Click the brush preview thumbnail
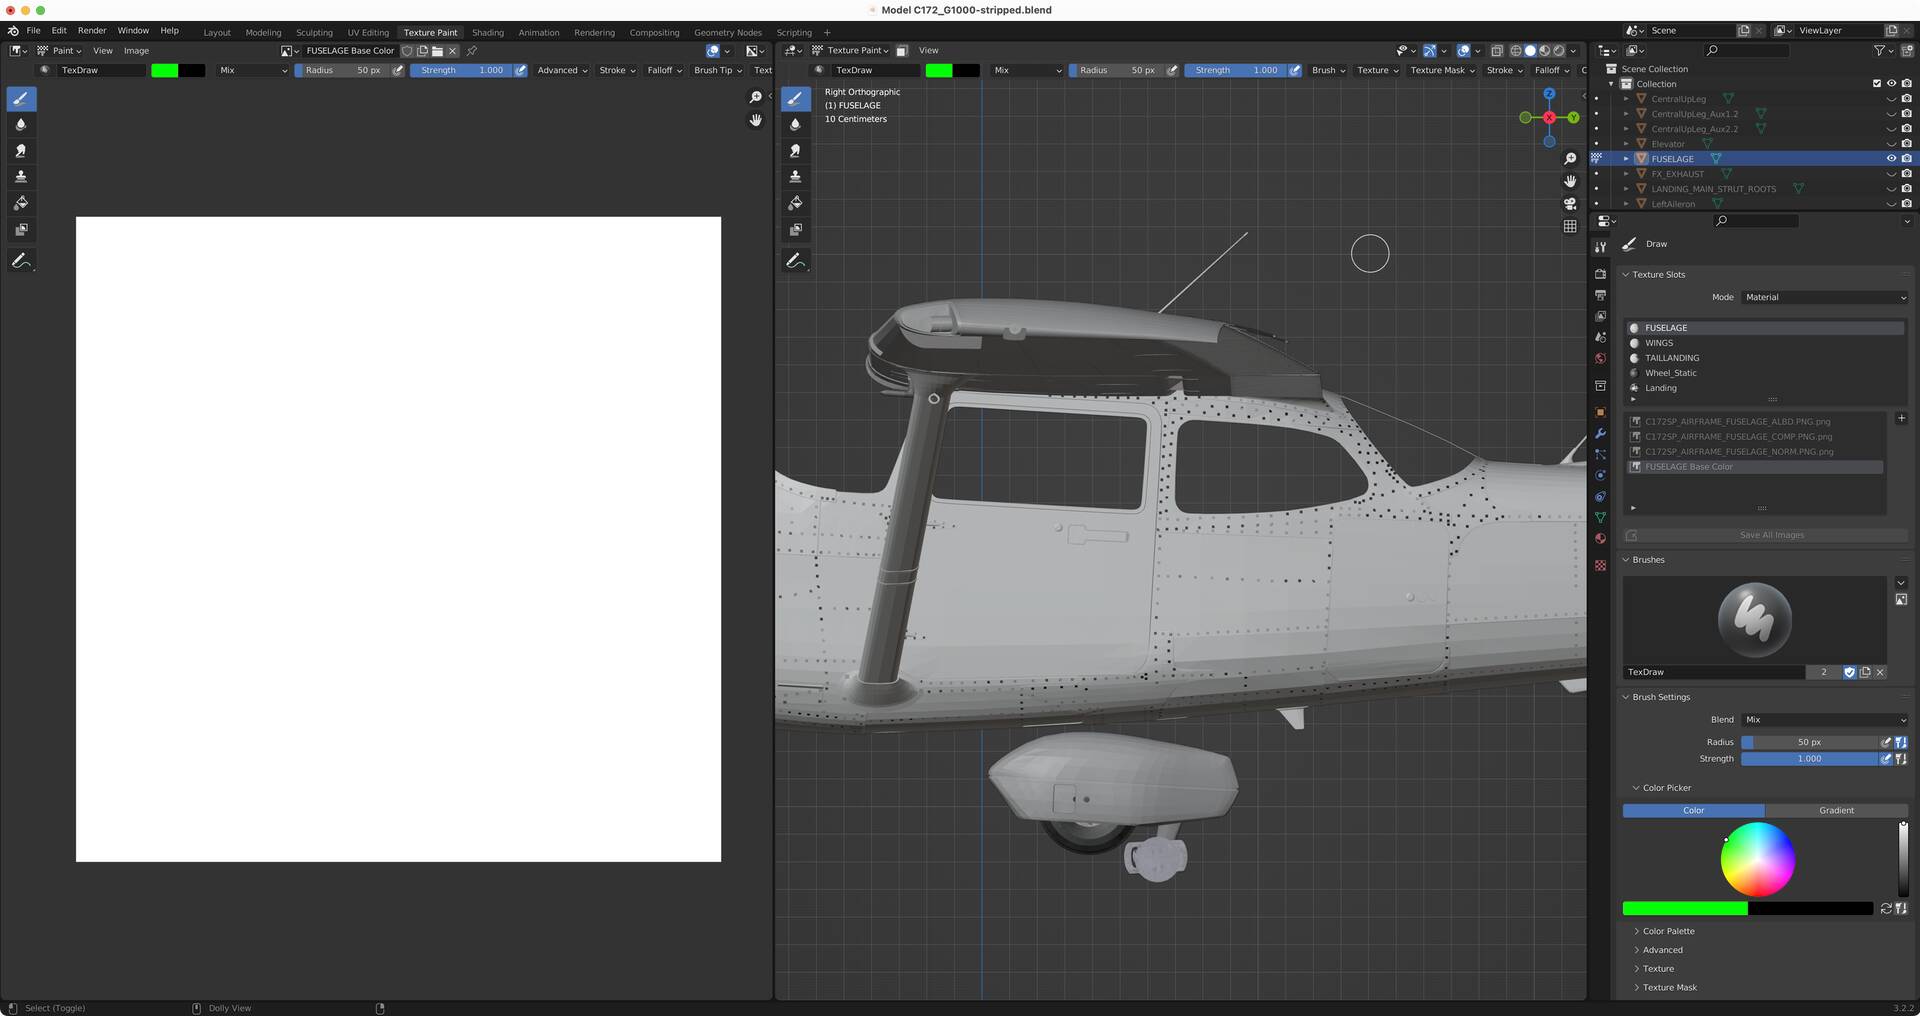The width and height of the screenshot is (1920, 1016). tap(1754, 620)
